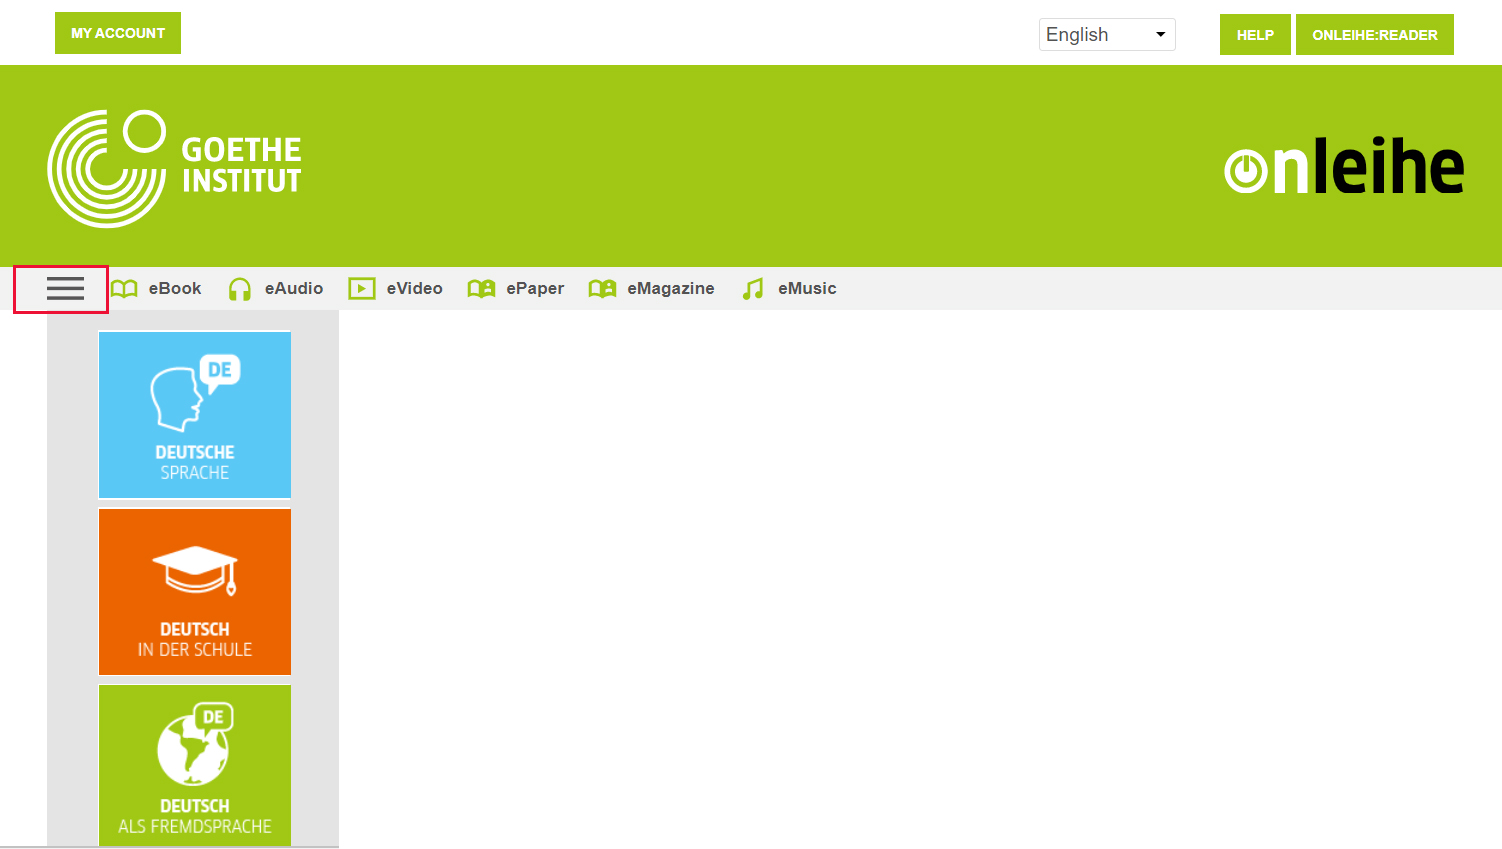
Task: Click the Onleihe logo
Action: click(1343, 167)
